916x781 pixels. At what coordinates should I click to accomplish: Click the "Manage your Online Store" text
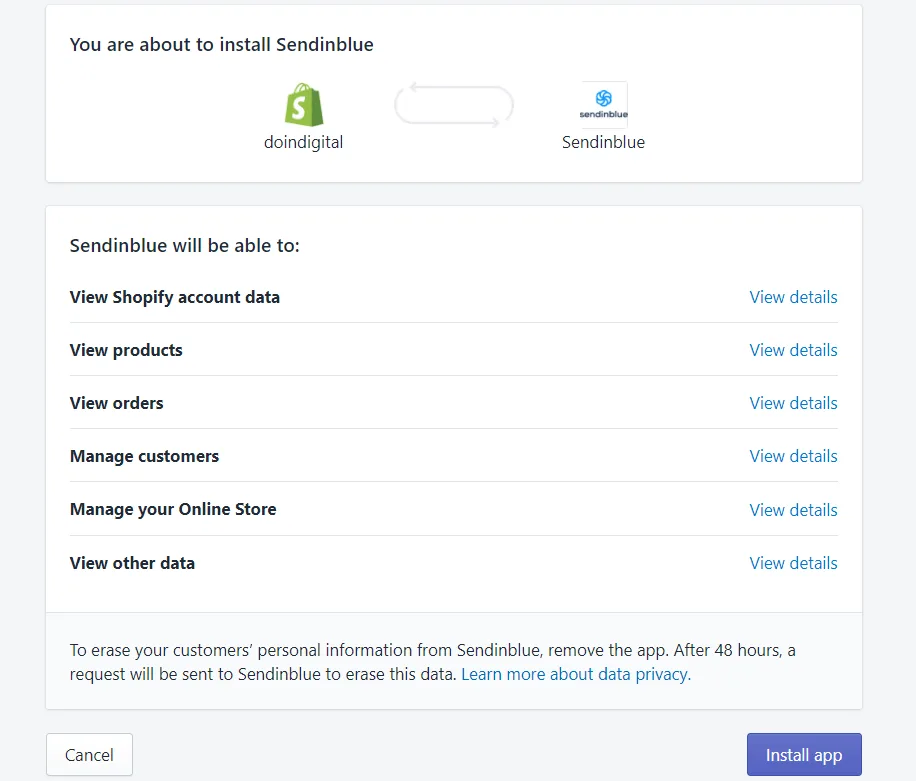click(173, 509)
